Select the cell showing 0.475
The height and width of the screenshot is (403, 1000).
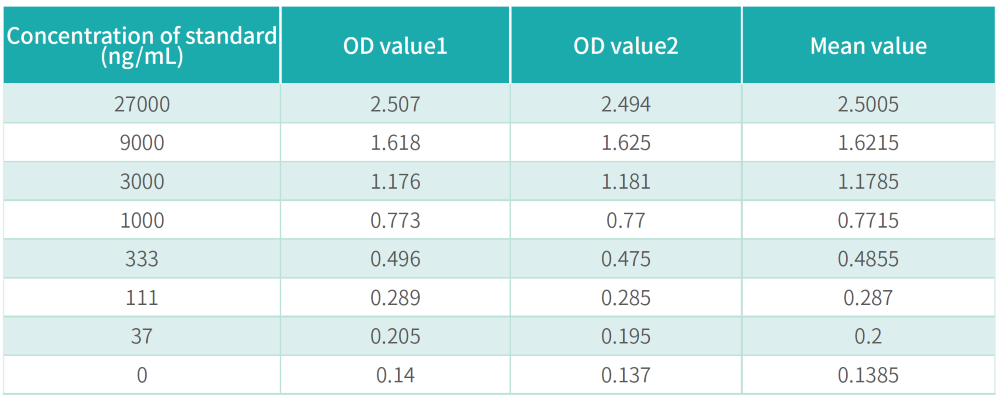[626, 259]
